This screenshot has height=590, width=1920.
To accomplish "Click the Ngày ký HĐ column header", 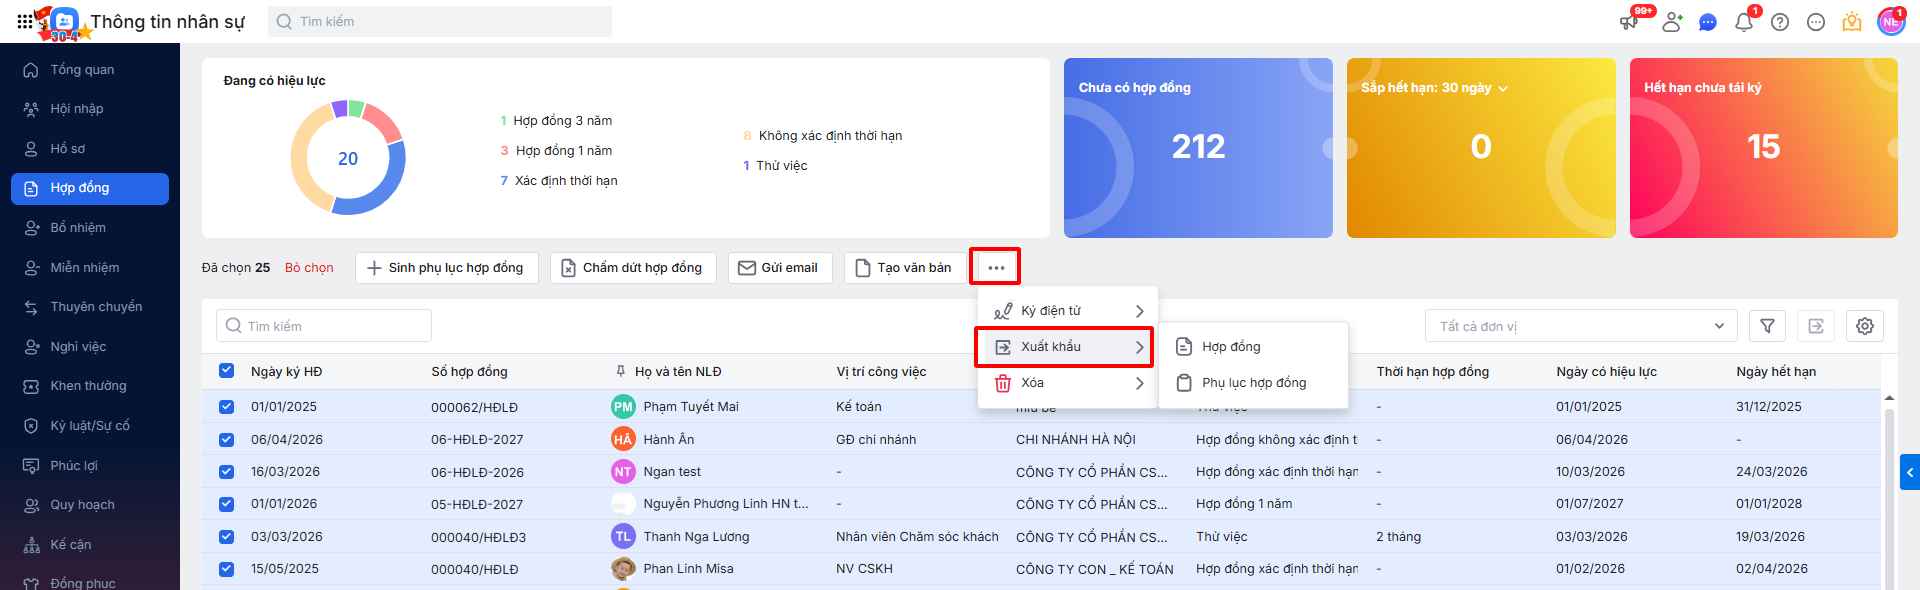I will [287, 372].
